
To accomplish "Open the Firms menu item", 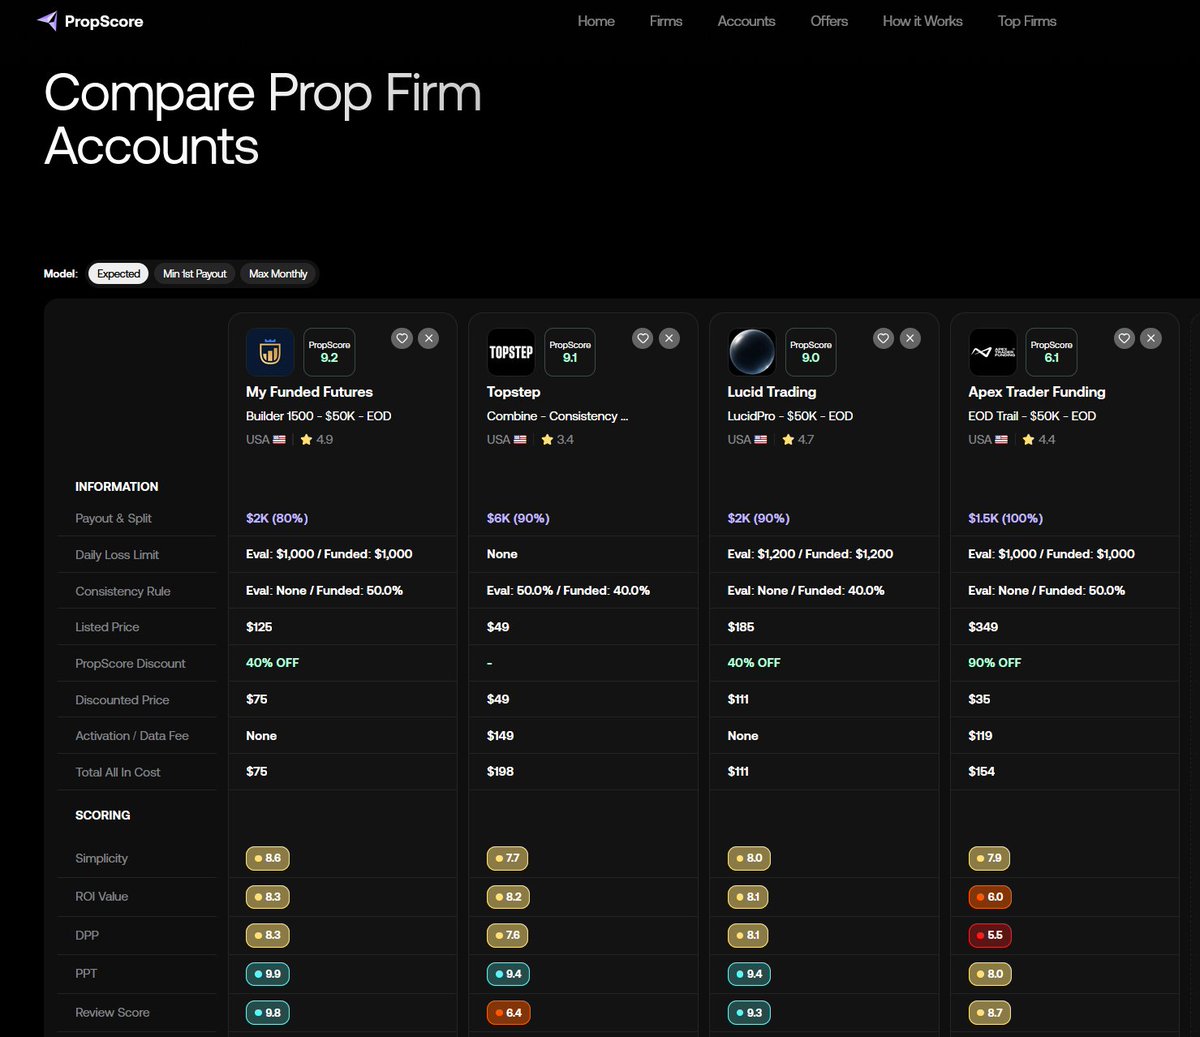I will pyautogui.click(x=666, y=21).
